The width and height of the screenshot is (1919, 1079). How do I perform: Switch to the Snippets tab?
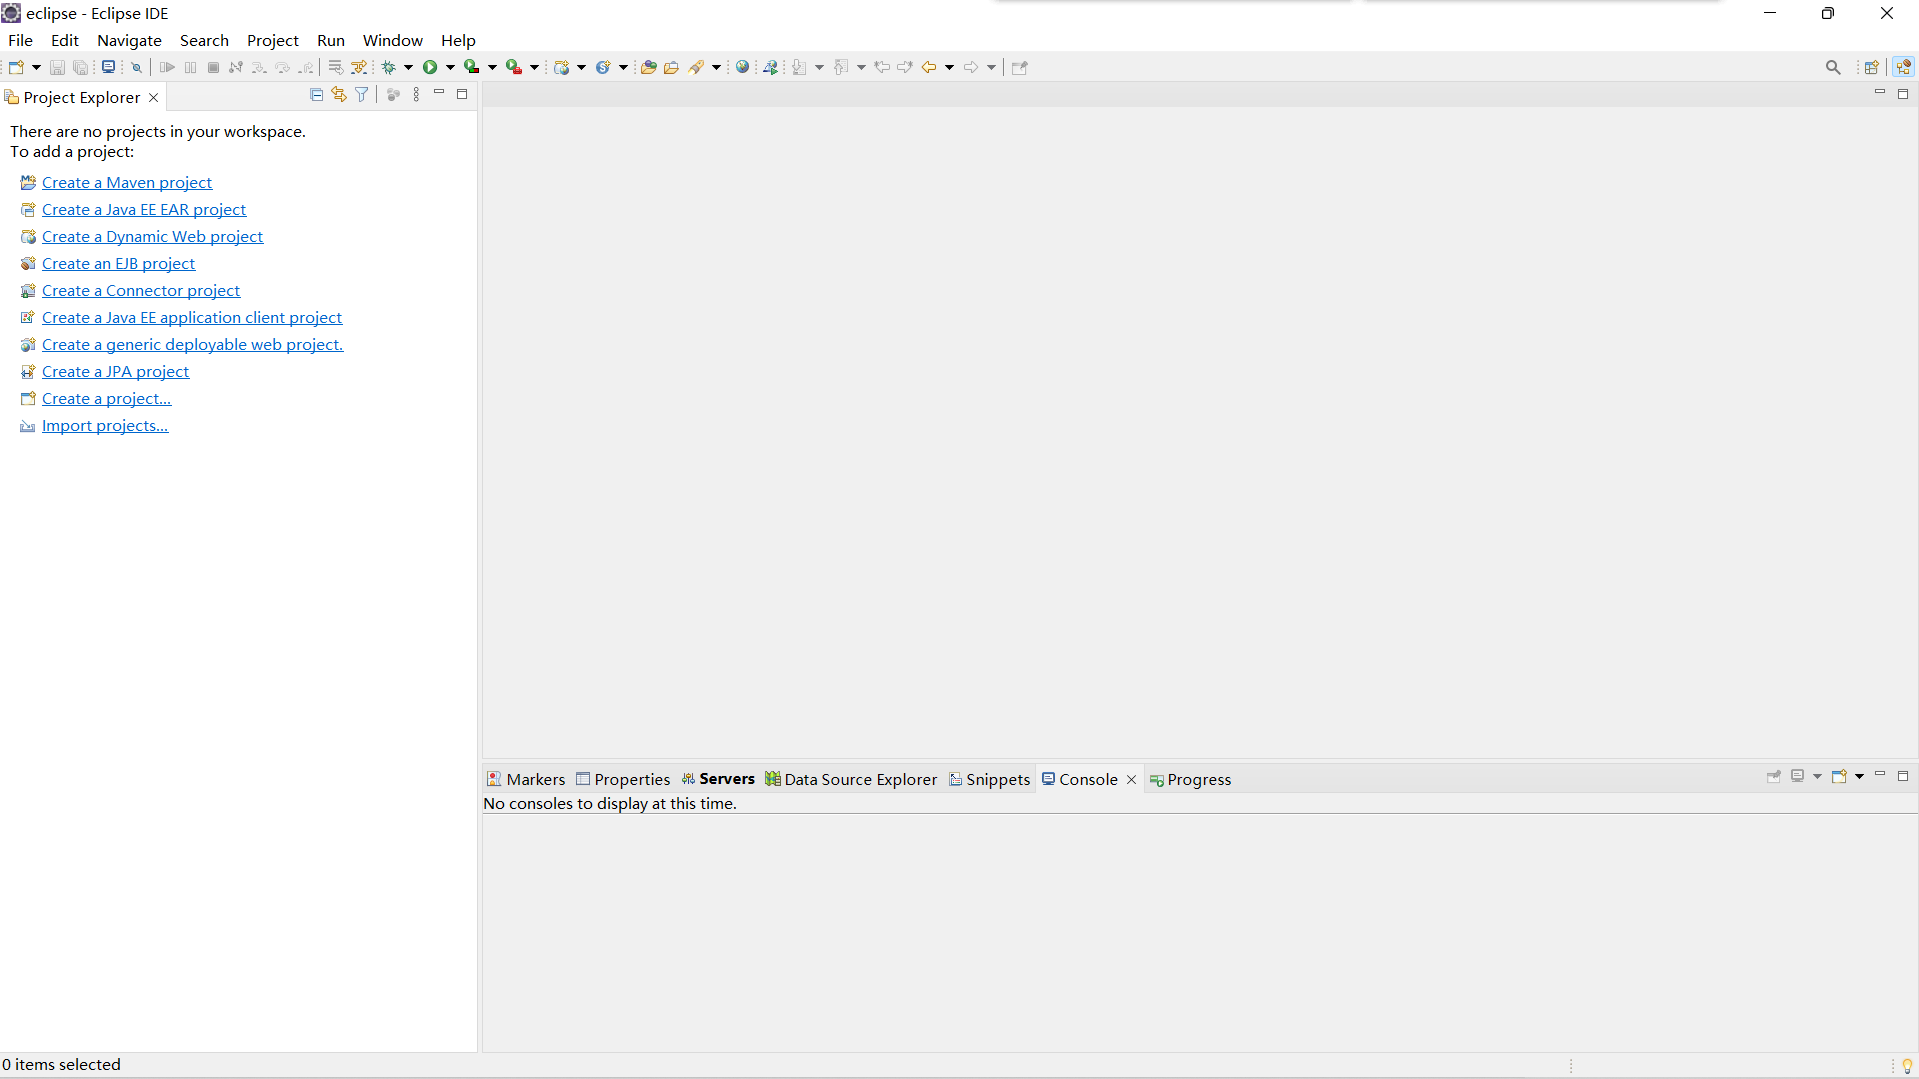coord(989,779)
